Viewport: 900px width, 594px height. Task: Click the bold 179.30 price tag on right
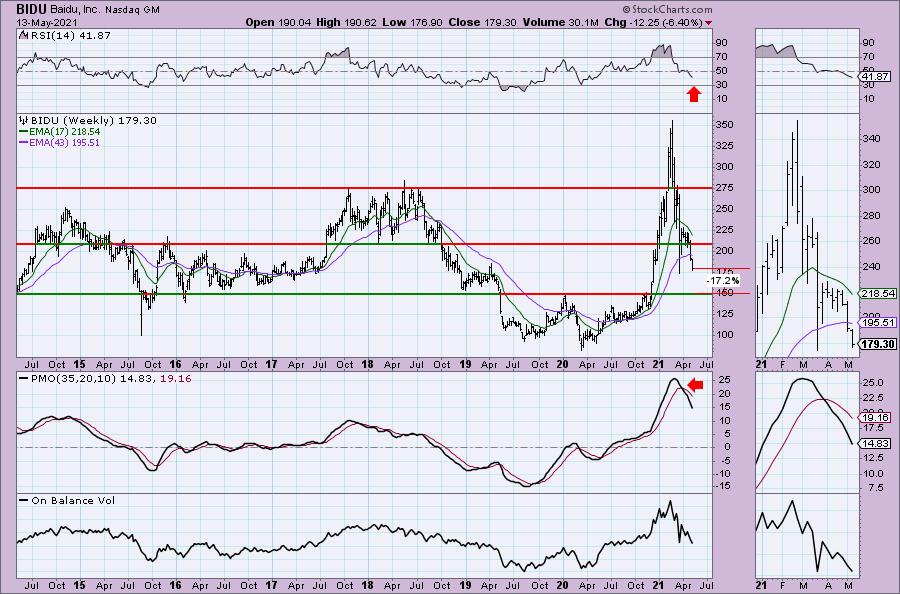(878, 344)
